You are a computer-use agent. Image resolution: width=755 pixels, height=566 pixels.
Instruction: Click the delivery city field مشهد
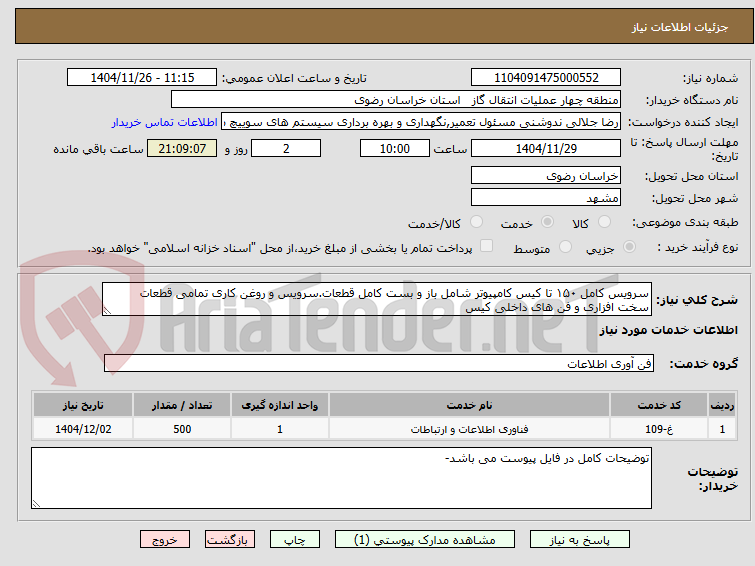coord(546,197)
